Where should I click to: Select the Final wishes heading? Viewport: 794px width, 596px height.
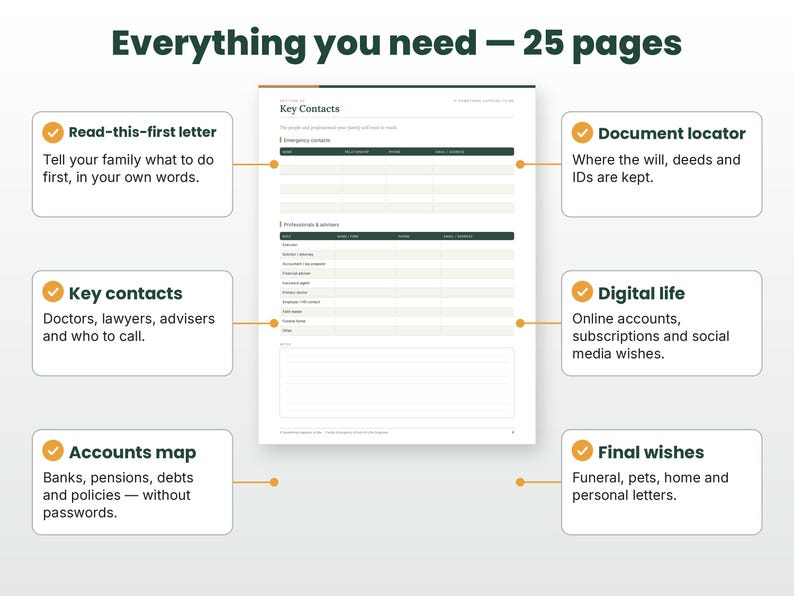[651, 452]
